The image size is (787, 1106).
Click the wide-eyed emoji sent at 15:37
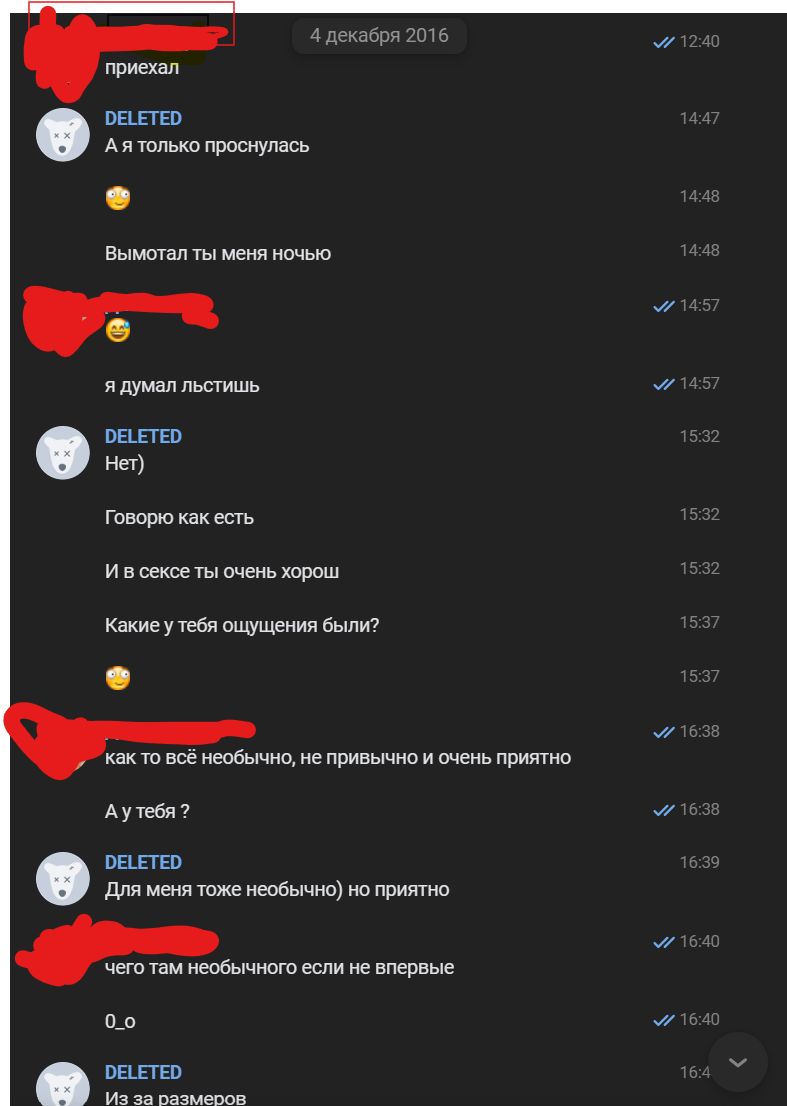(x=118, y=678)
